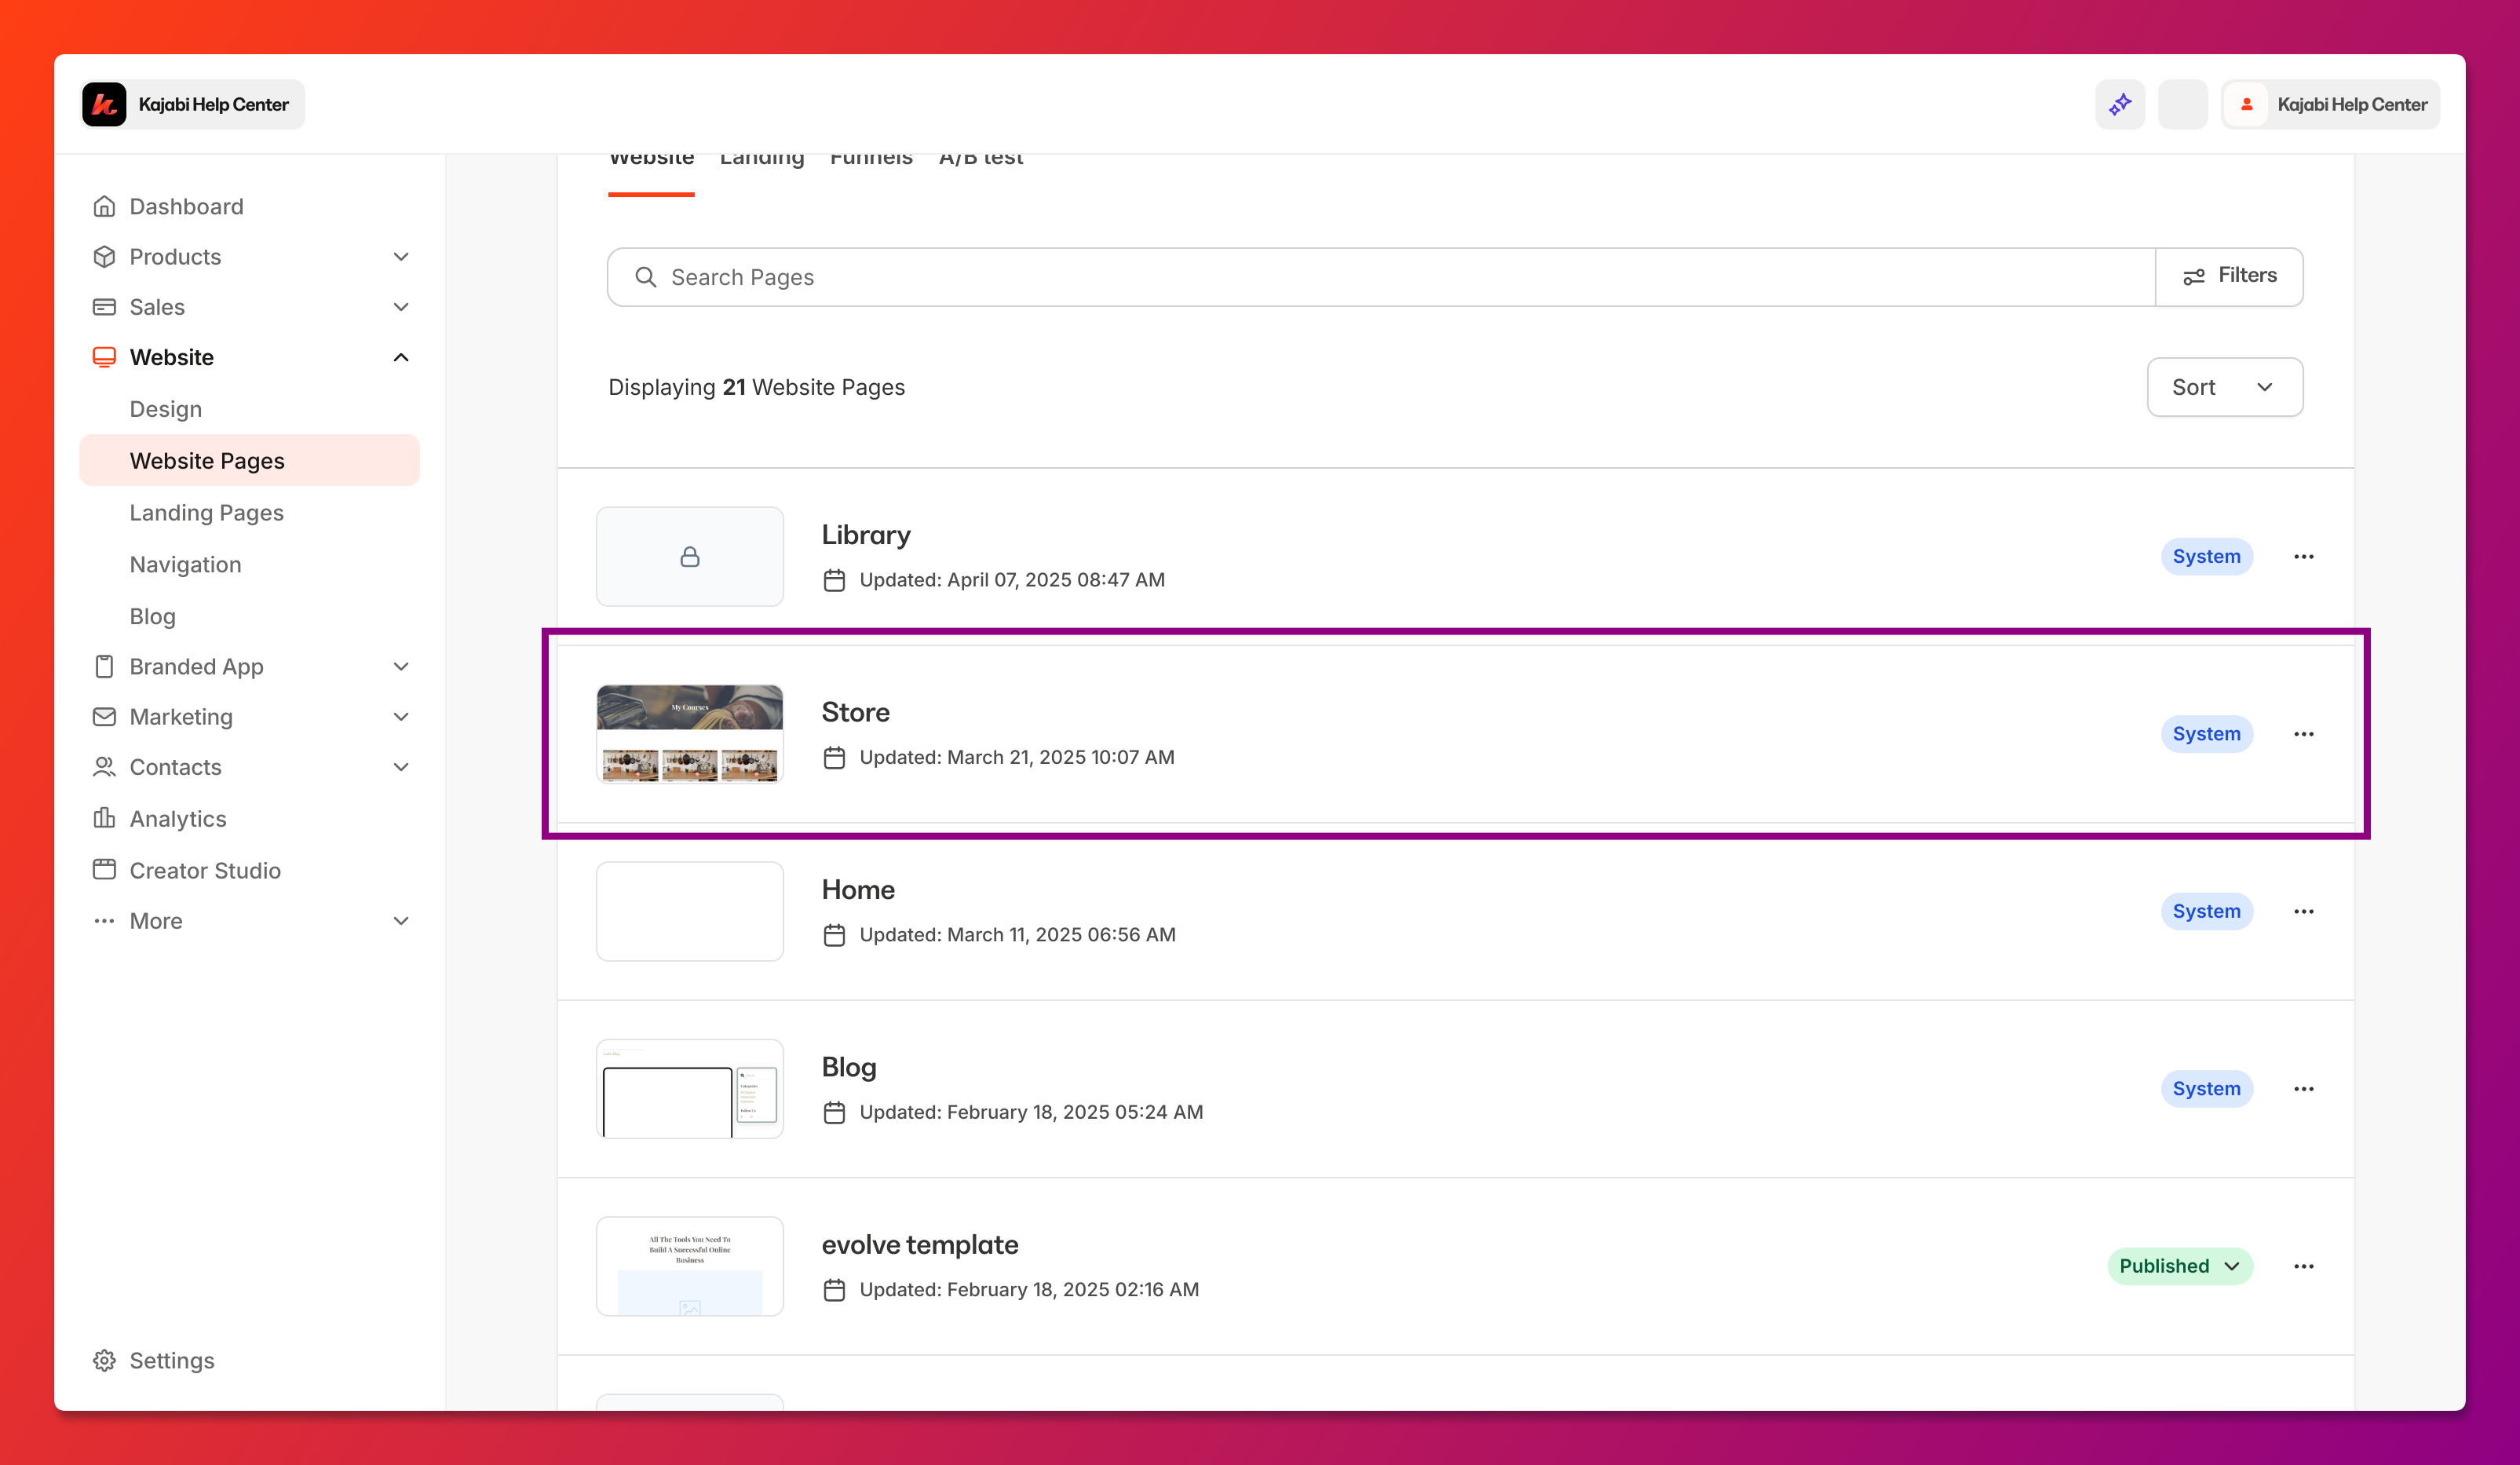Click the Products box icon

104,256
